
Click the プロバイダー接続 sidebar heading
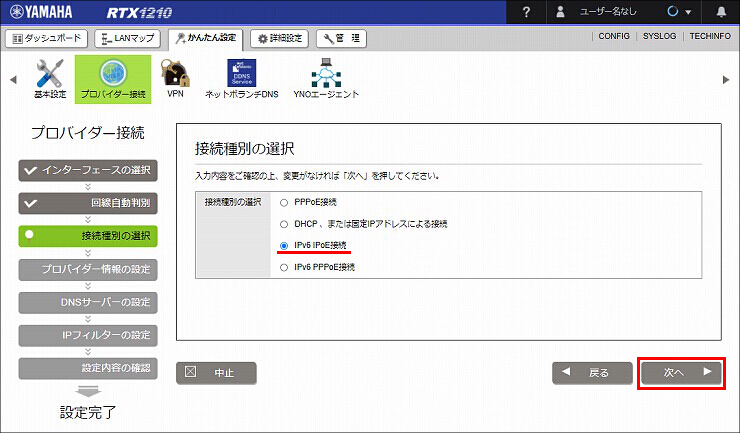pos(88,133)
